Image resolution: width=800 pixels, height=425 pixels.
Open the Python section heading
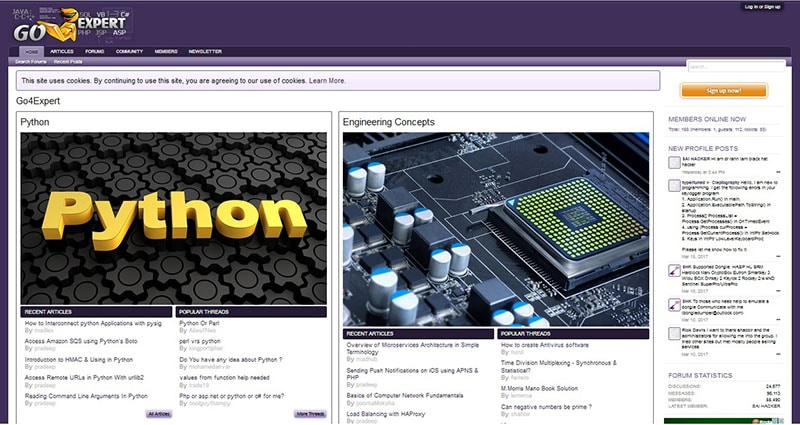(35, 122)
